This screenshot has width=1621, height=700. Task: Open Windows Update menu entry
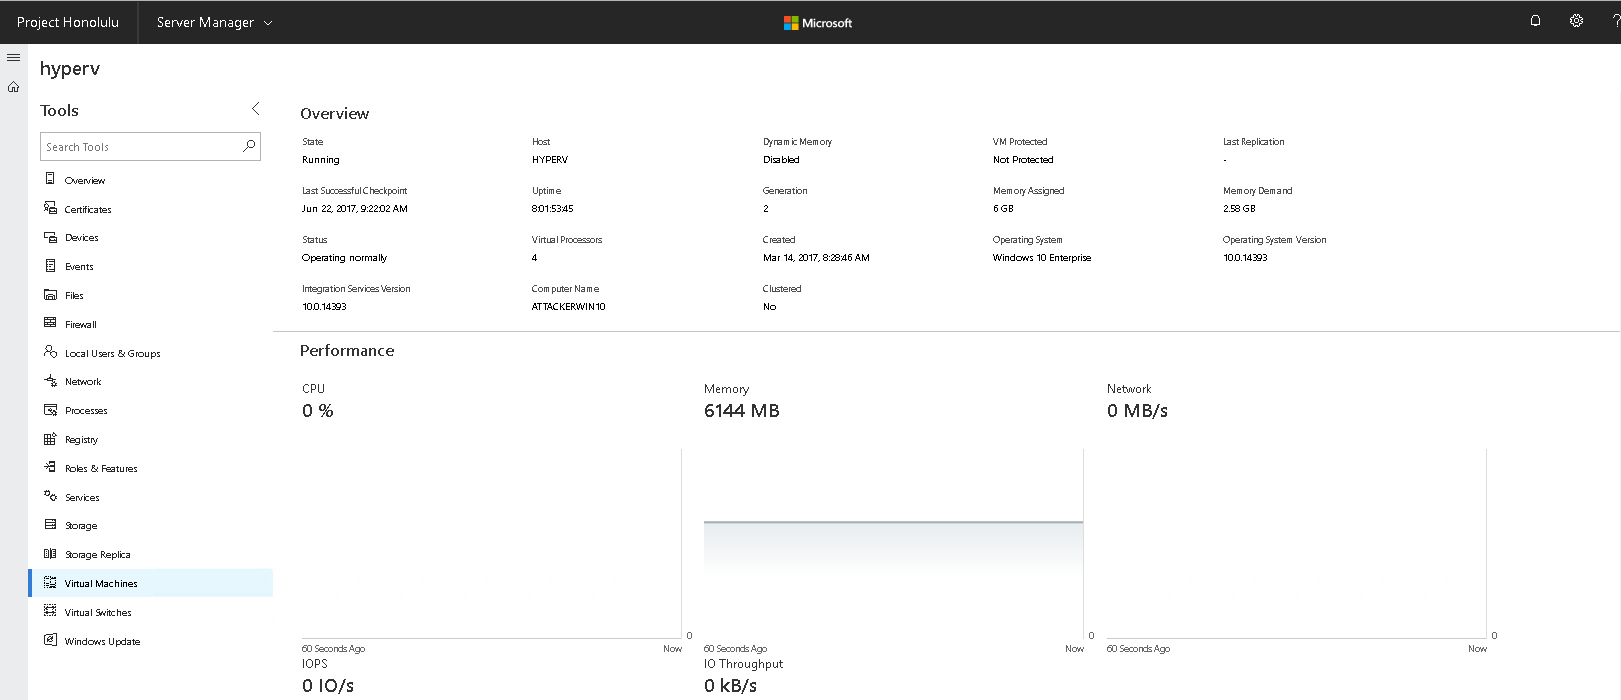pyautogui.click(x=102, y=642)
